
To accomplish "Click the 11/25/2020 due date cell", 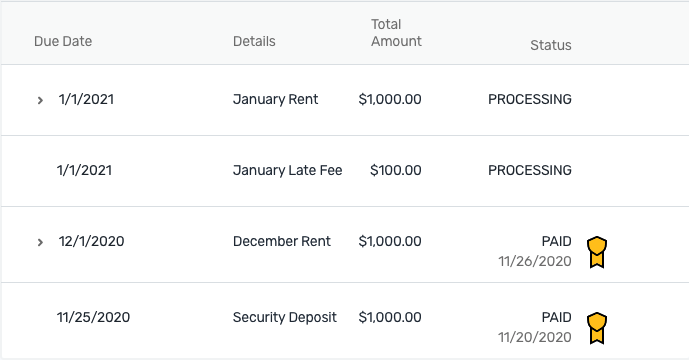I will click(93, 317).
